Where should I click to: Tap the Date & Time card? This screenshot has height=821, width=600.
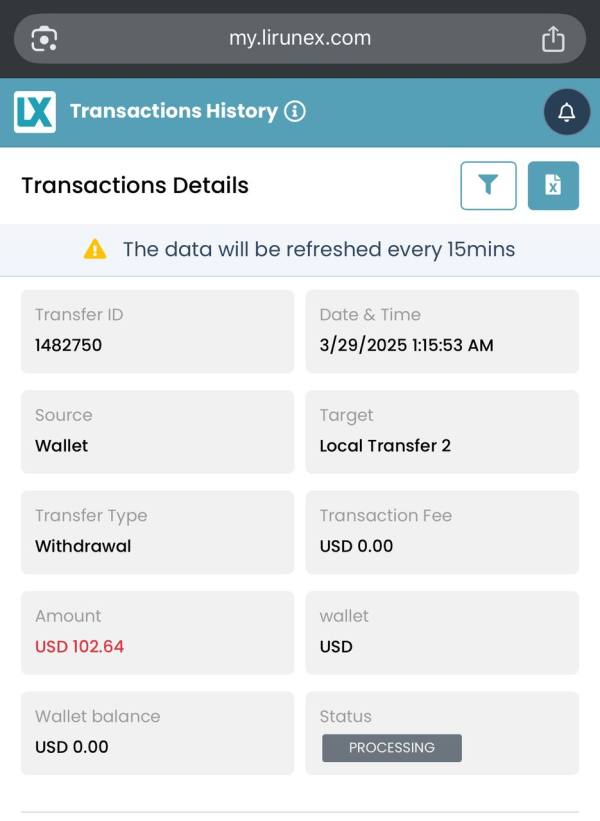(x=441, y=331)
